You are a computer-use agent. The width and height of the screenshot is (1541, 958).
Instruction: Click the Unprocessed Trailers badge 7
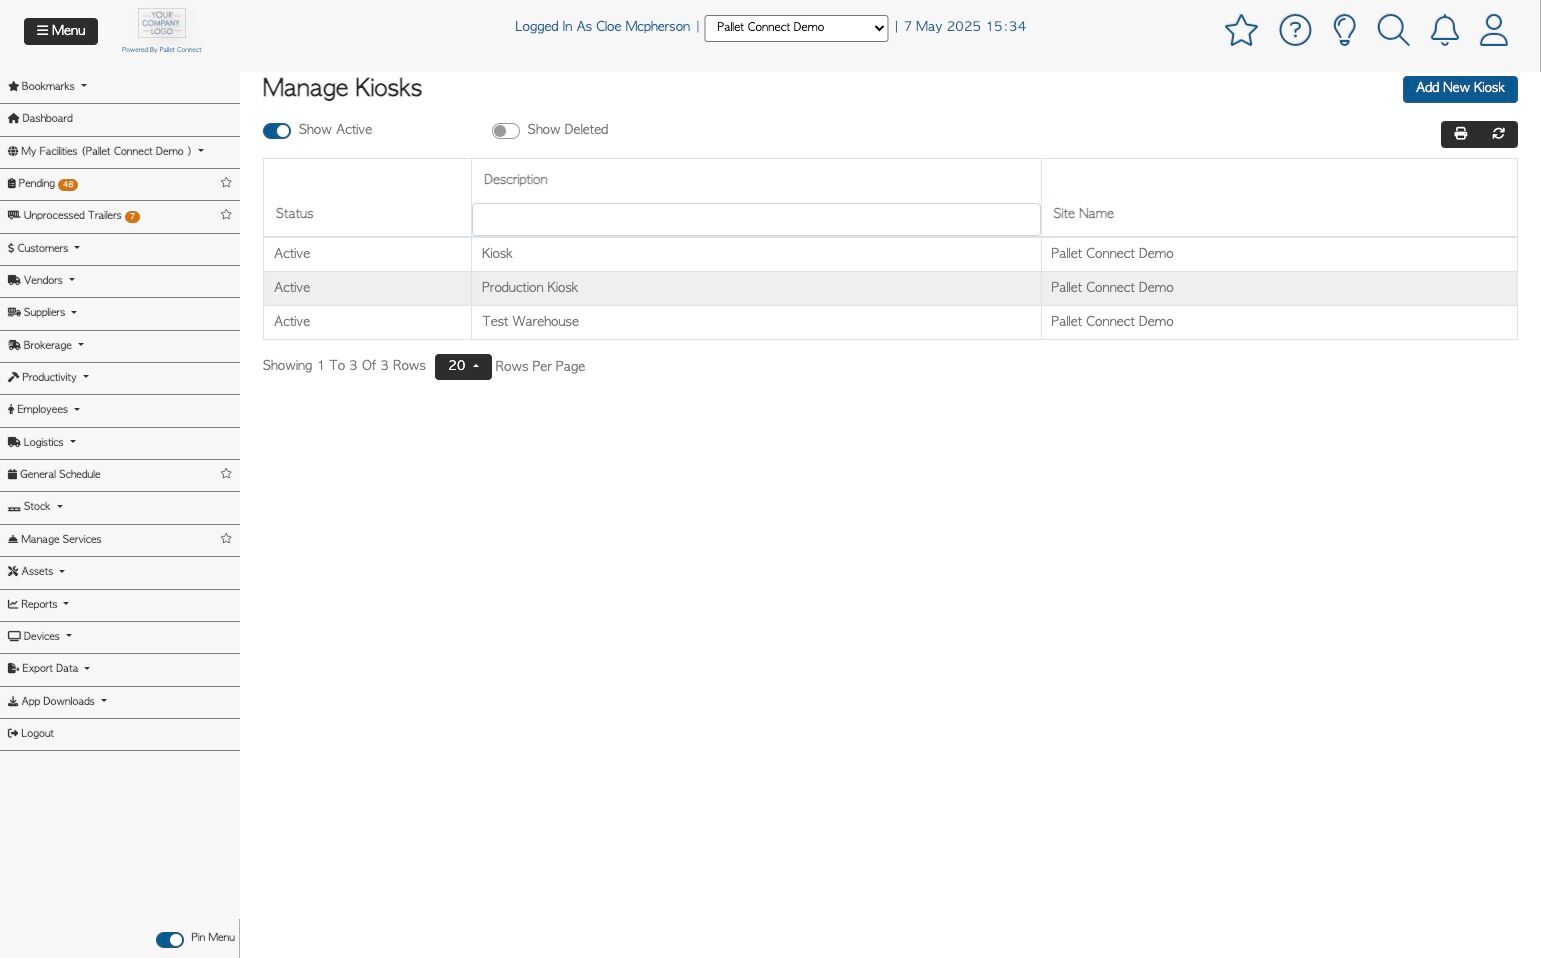coord(132,216)
